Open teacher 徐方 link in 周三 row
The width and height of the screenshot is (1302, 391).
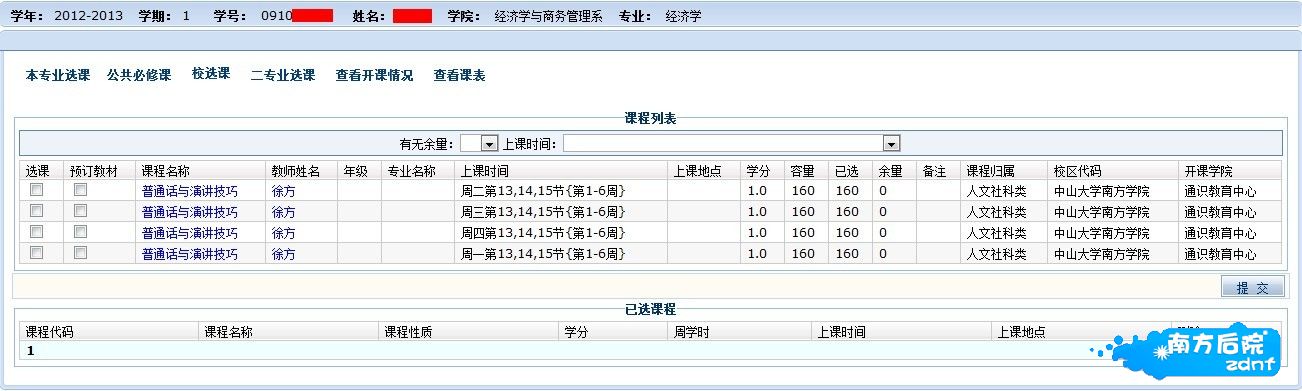[x=284, y=212]
